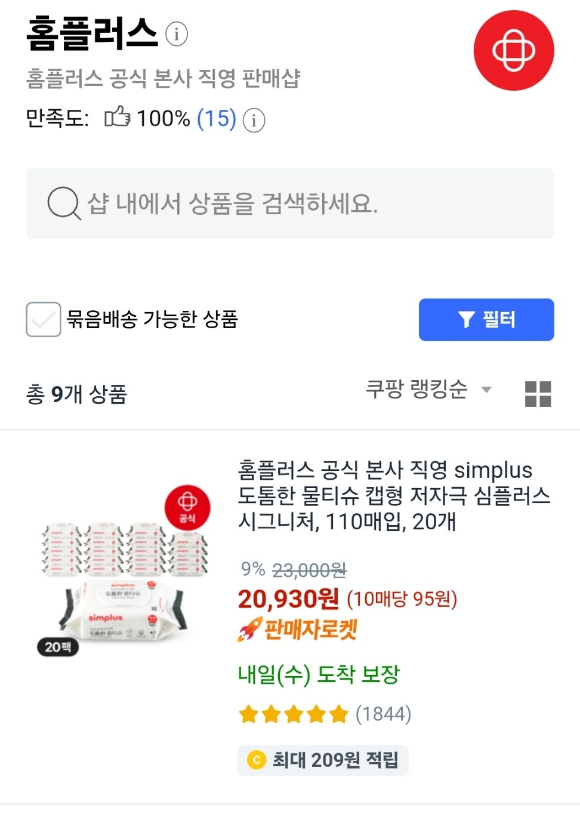Switch to grid view layout icon

538,394
